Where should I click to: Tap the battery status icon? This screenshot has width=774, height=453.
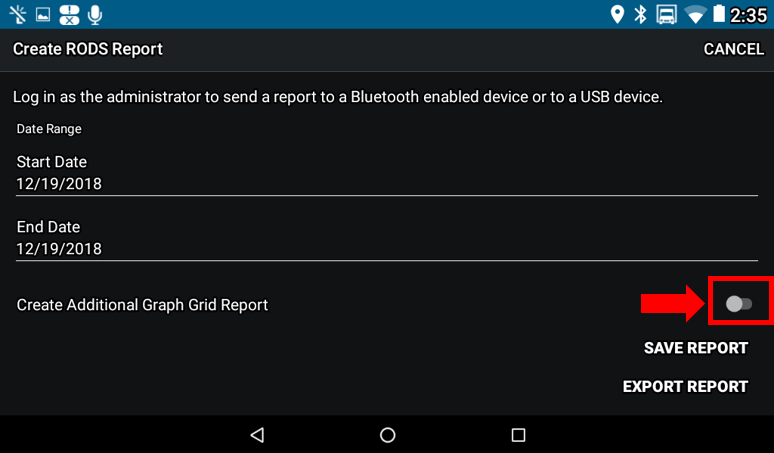719,14
